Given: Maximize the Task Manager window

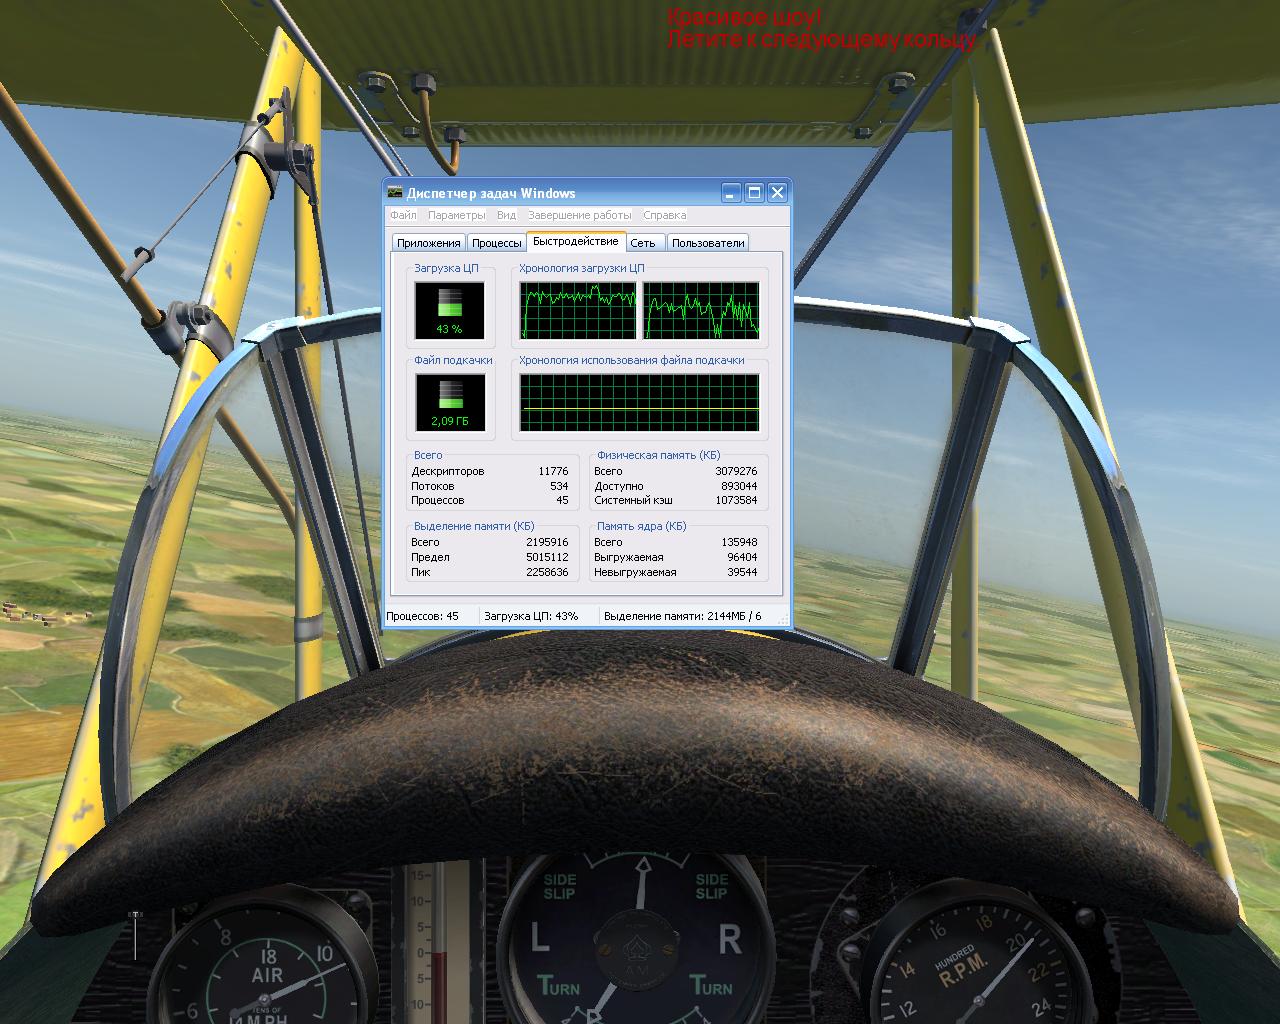Looking at the screenshot, I should [754, 193].
